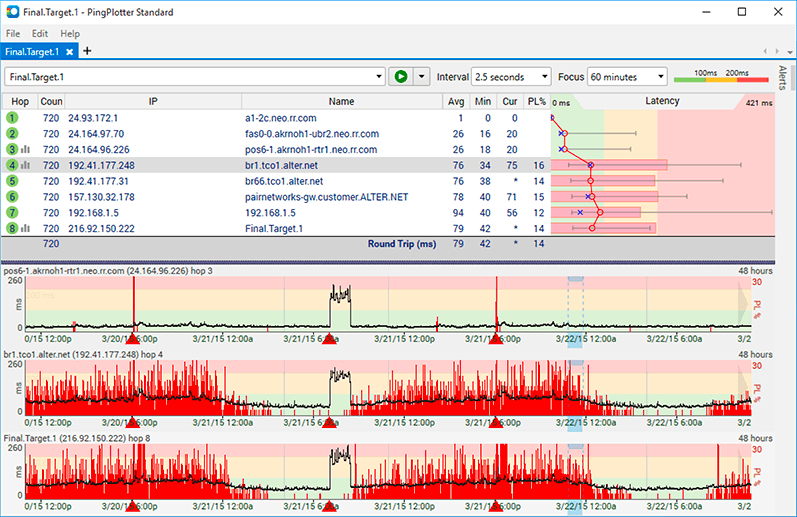Start tracing with the green play button

coord(401,77)
